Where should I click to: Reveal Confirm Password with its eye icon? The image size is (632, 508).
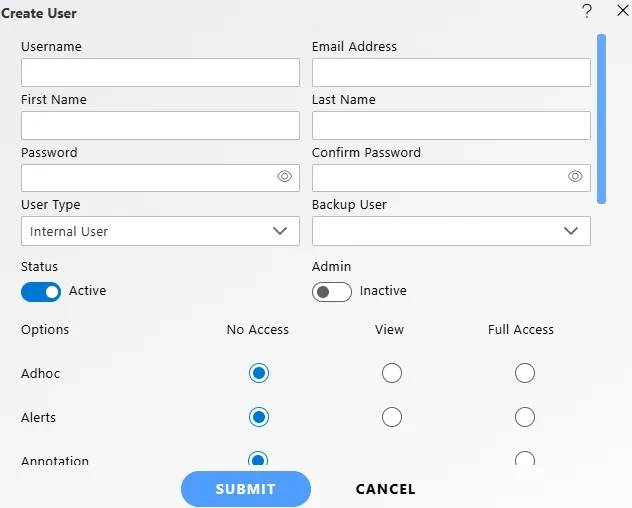pos(575,176)
